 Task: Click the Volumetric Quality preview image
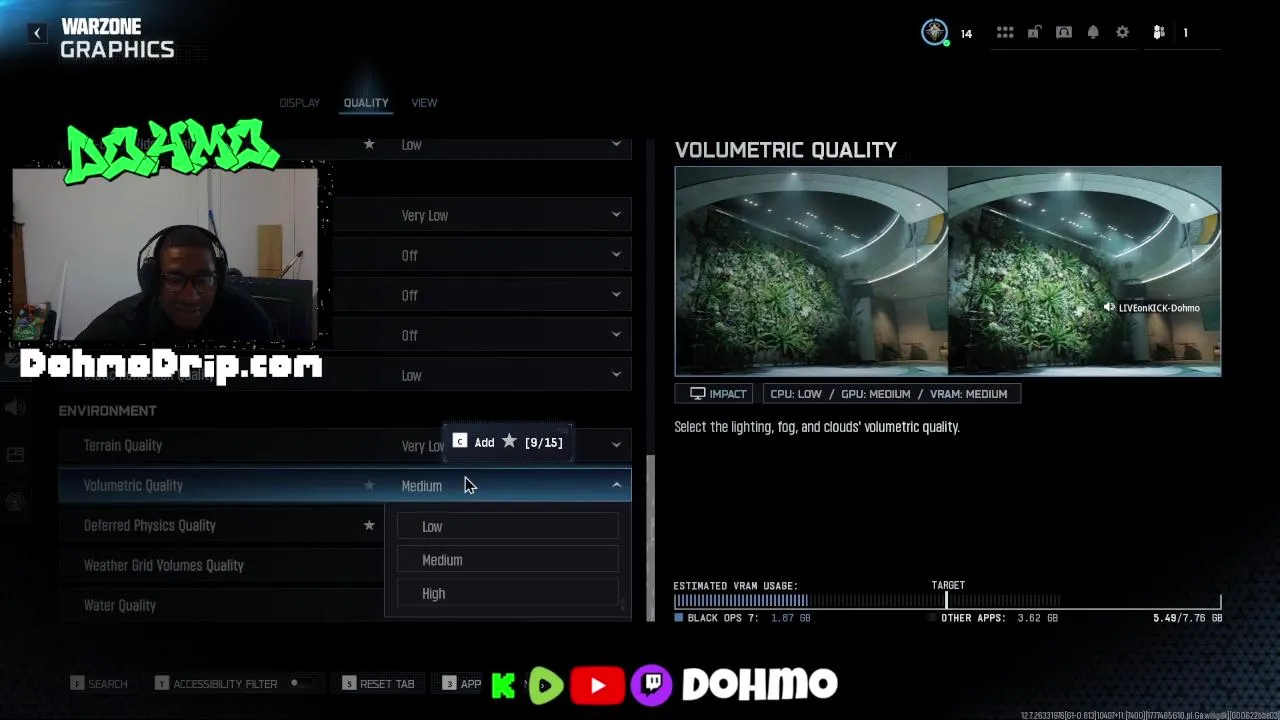point(948,271)
